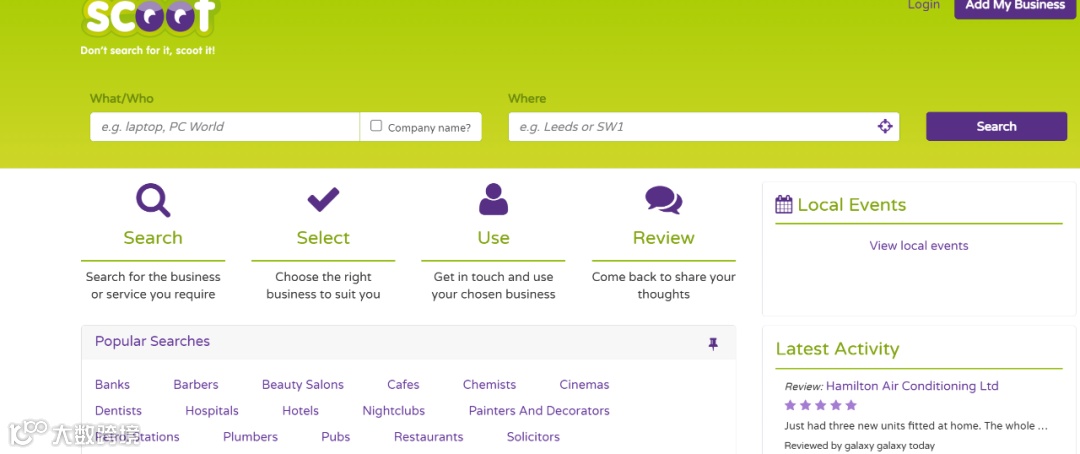Click the person Use icon
Screen dimensions: 1080x454
point(493,199)
